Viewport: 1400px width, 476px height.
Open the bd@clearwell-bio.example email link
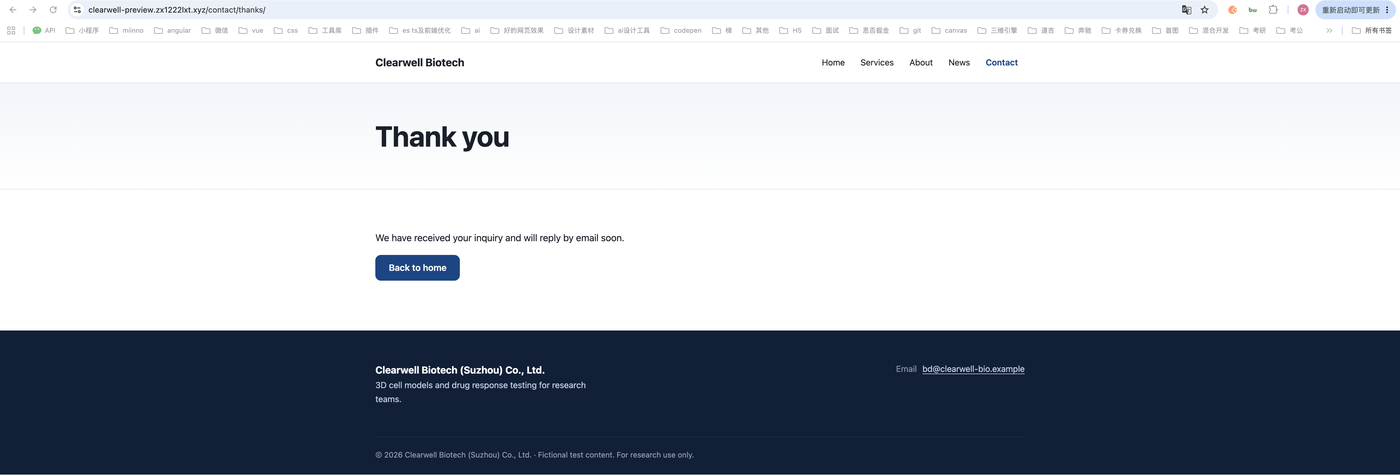tap(973, 369)
